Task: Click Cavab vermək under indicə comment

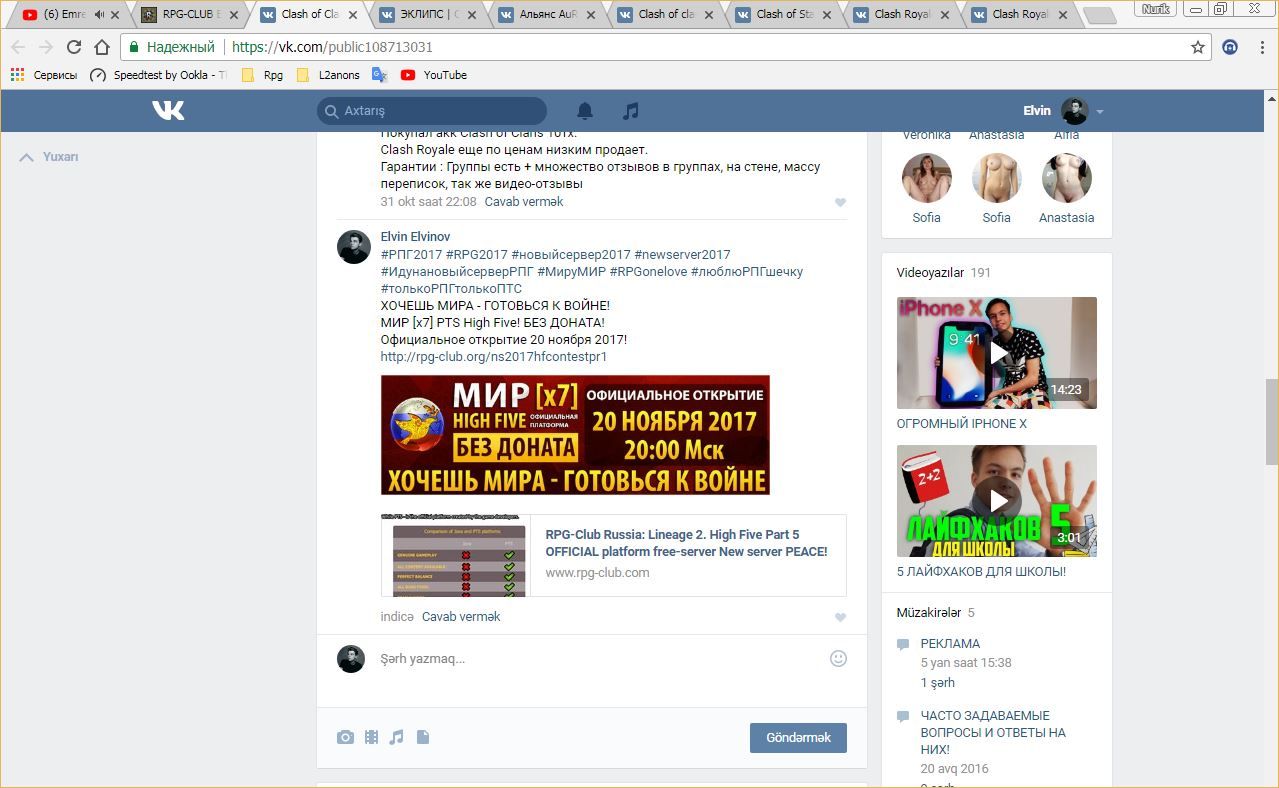Action: click(461, 616)
